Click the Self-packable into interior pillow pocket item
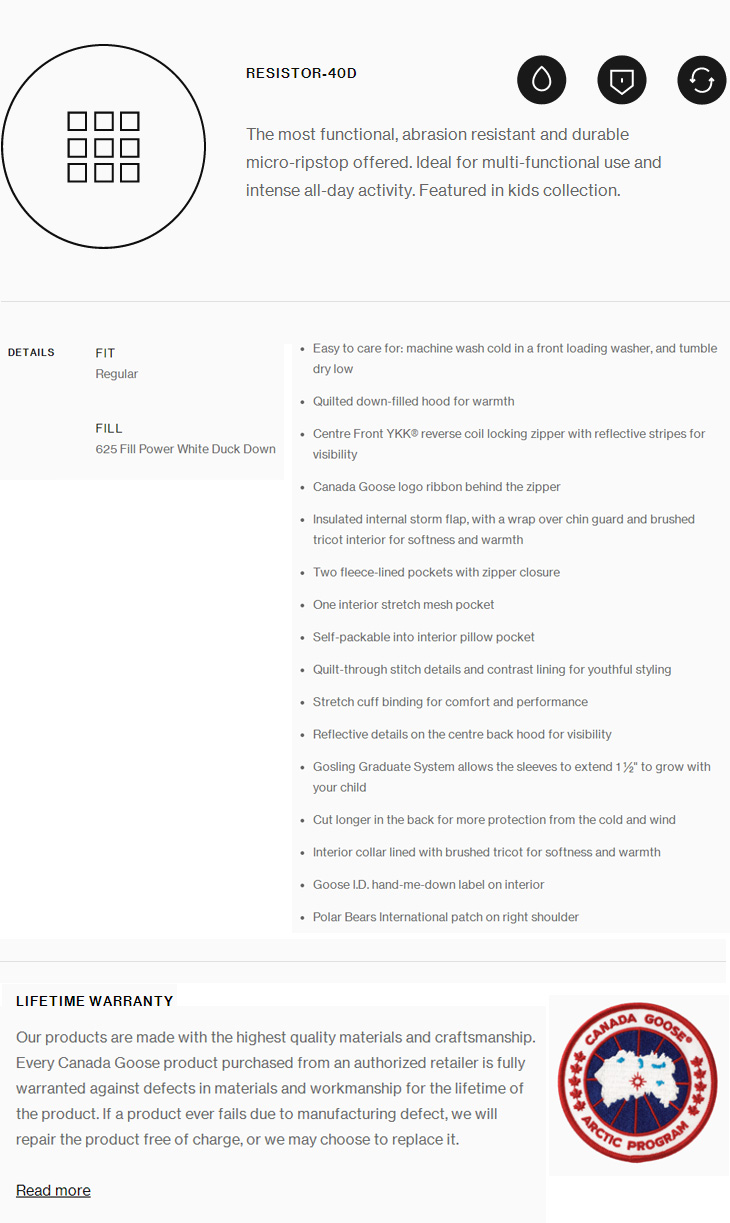This screenshot has height=1223, width=730. pyautogui.click(x=423, y=637)
